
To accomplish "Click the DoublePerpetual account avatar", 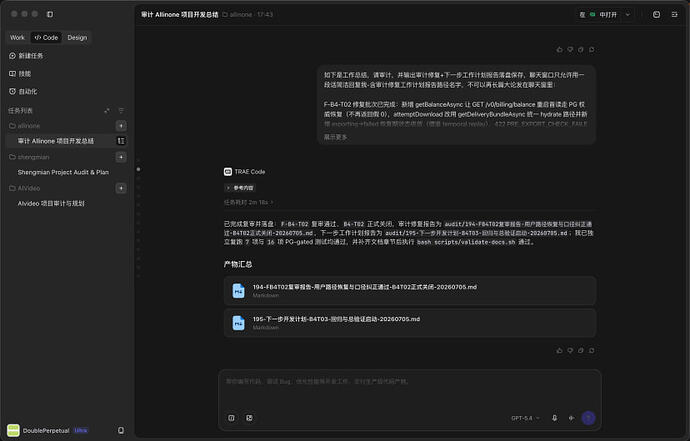I will (x=13, y=430).
